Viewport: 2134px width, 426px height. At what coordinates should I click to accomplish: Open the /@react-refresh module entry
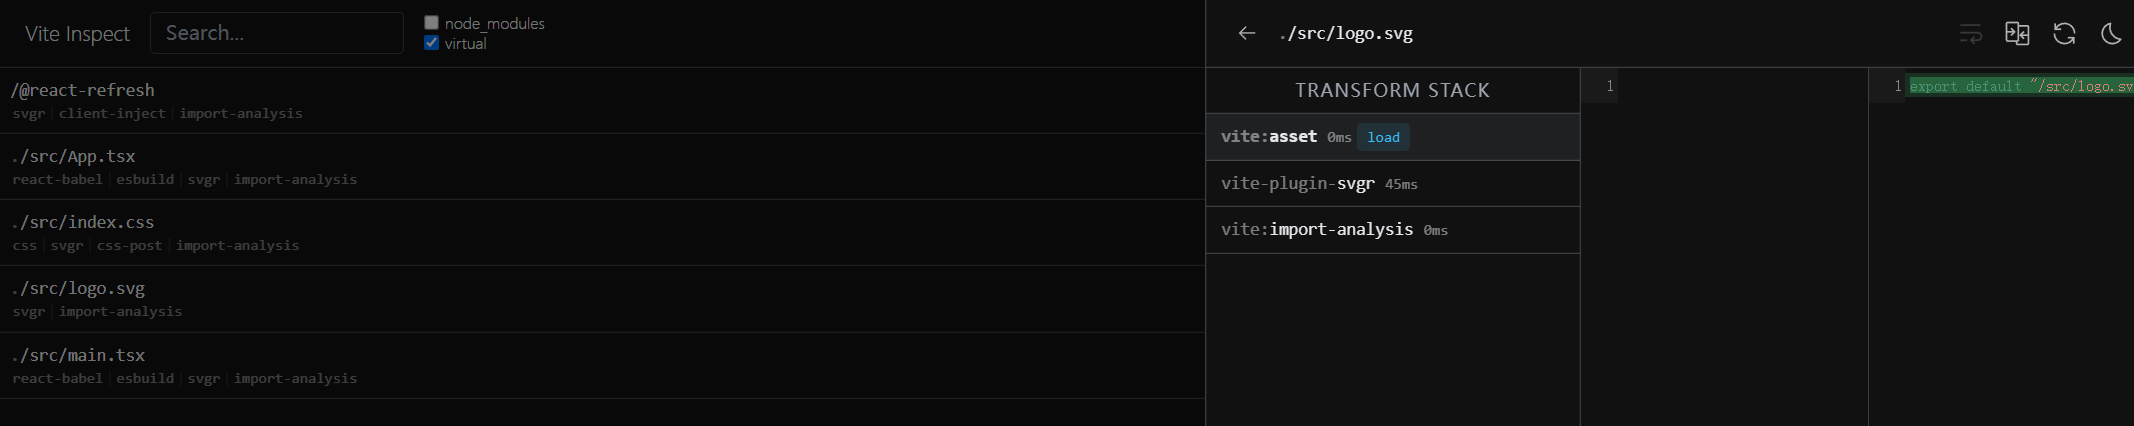point(602,100)
